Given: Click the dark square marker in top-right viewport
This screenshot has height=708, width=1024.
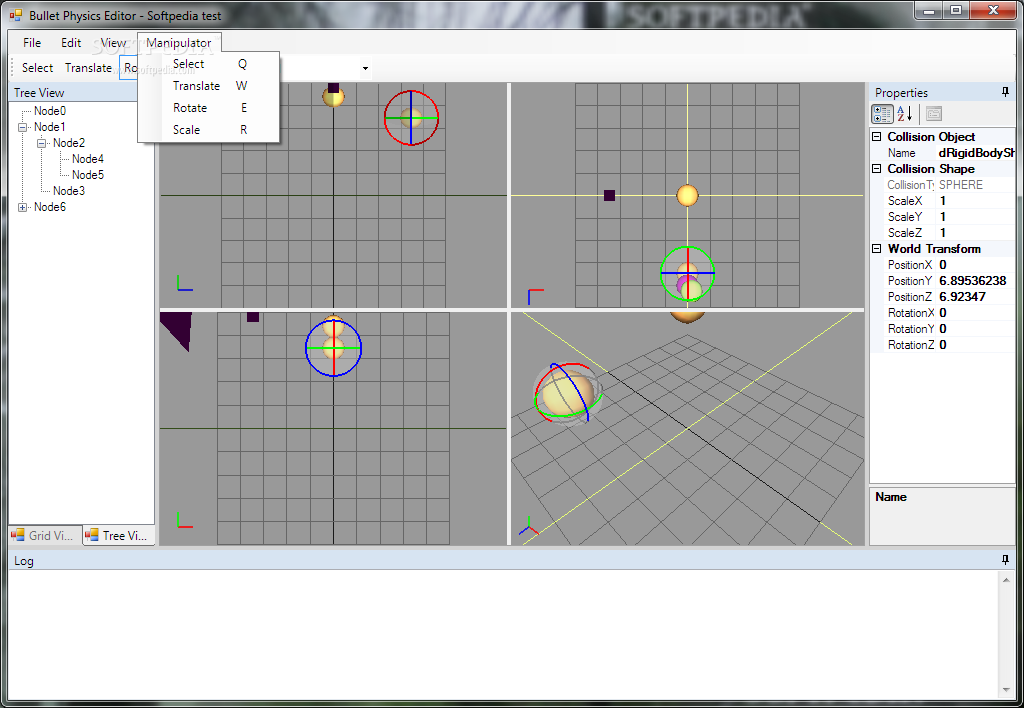Looking at the screenshot, I should 609,195.
